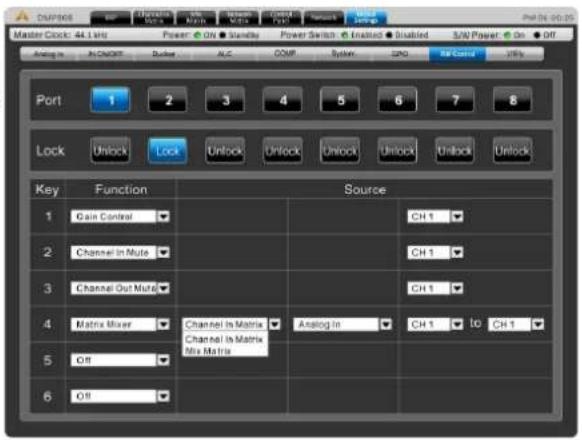The width and height of the screenshot is (582, 440).
Task: Open the CH 1 dropdown after 'to'
Action: pos(516,325)
